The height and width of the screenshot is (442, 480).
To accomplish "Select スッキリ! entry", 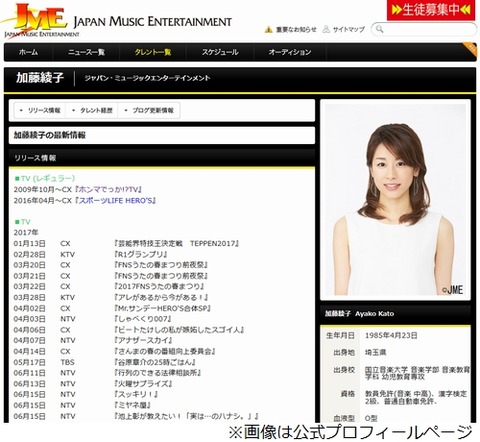I will 136,395.
